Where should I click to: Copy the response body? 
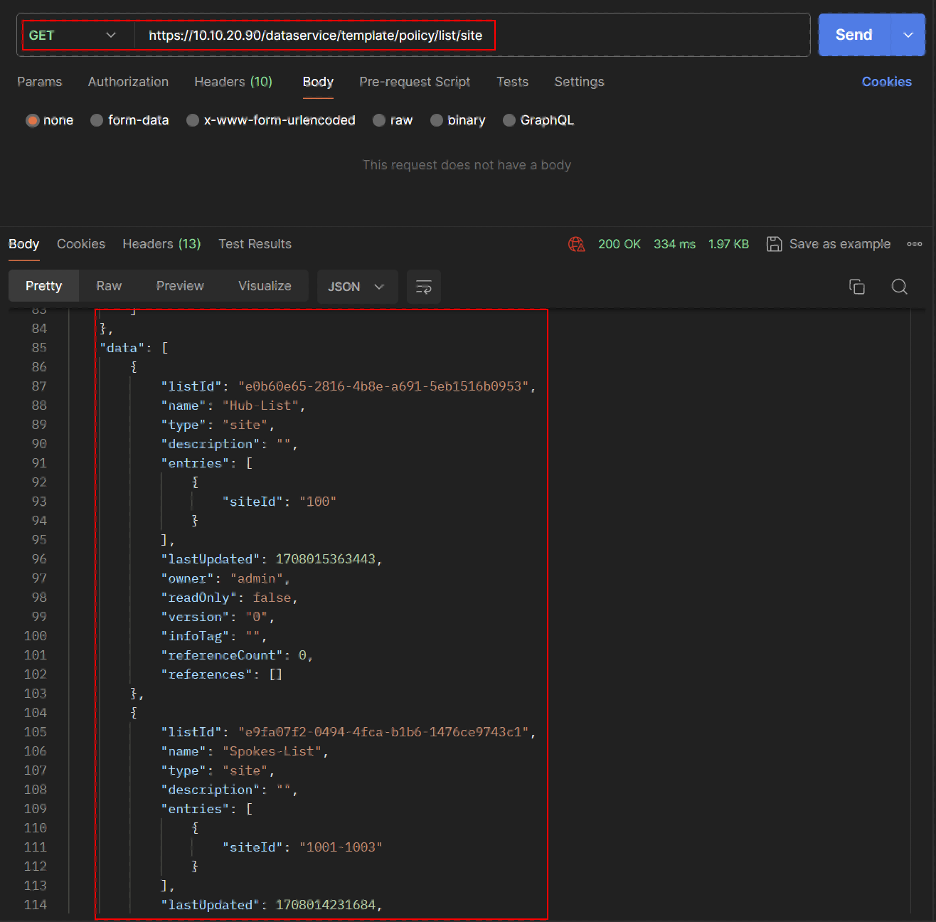click(x=857, y=286)
